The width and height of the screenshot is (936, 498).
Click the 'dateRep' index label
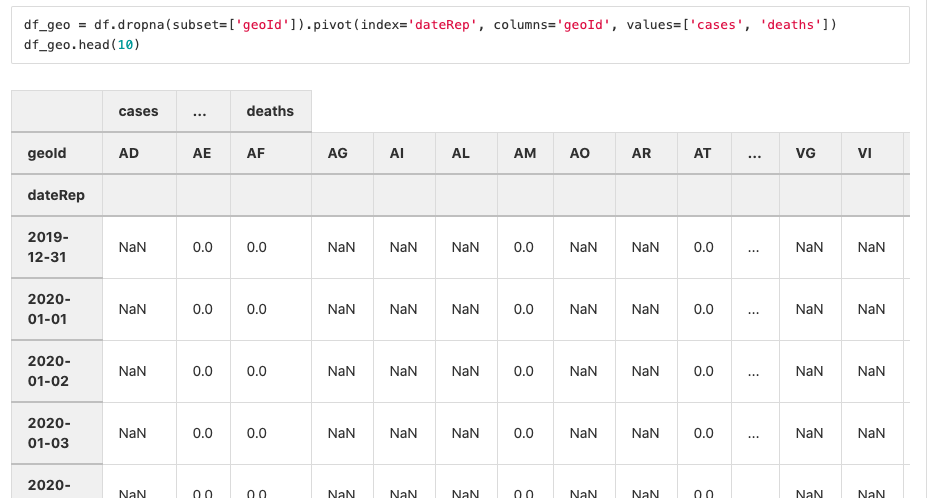coord(56,195)
